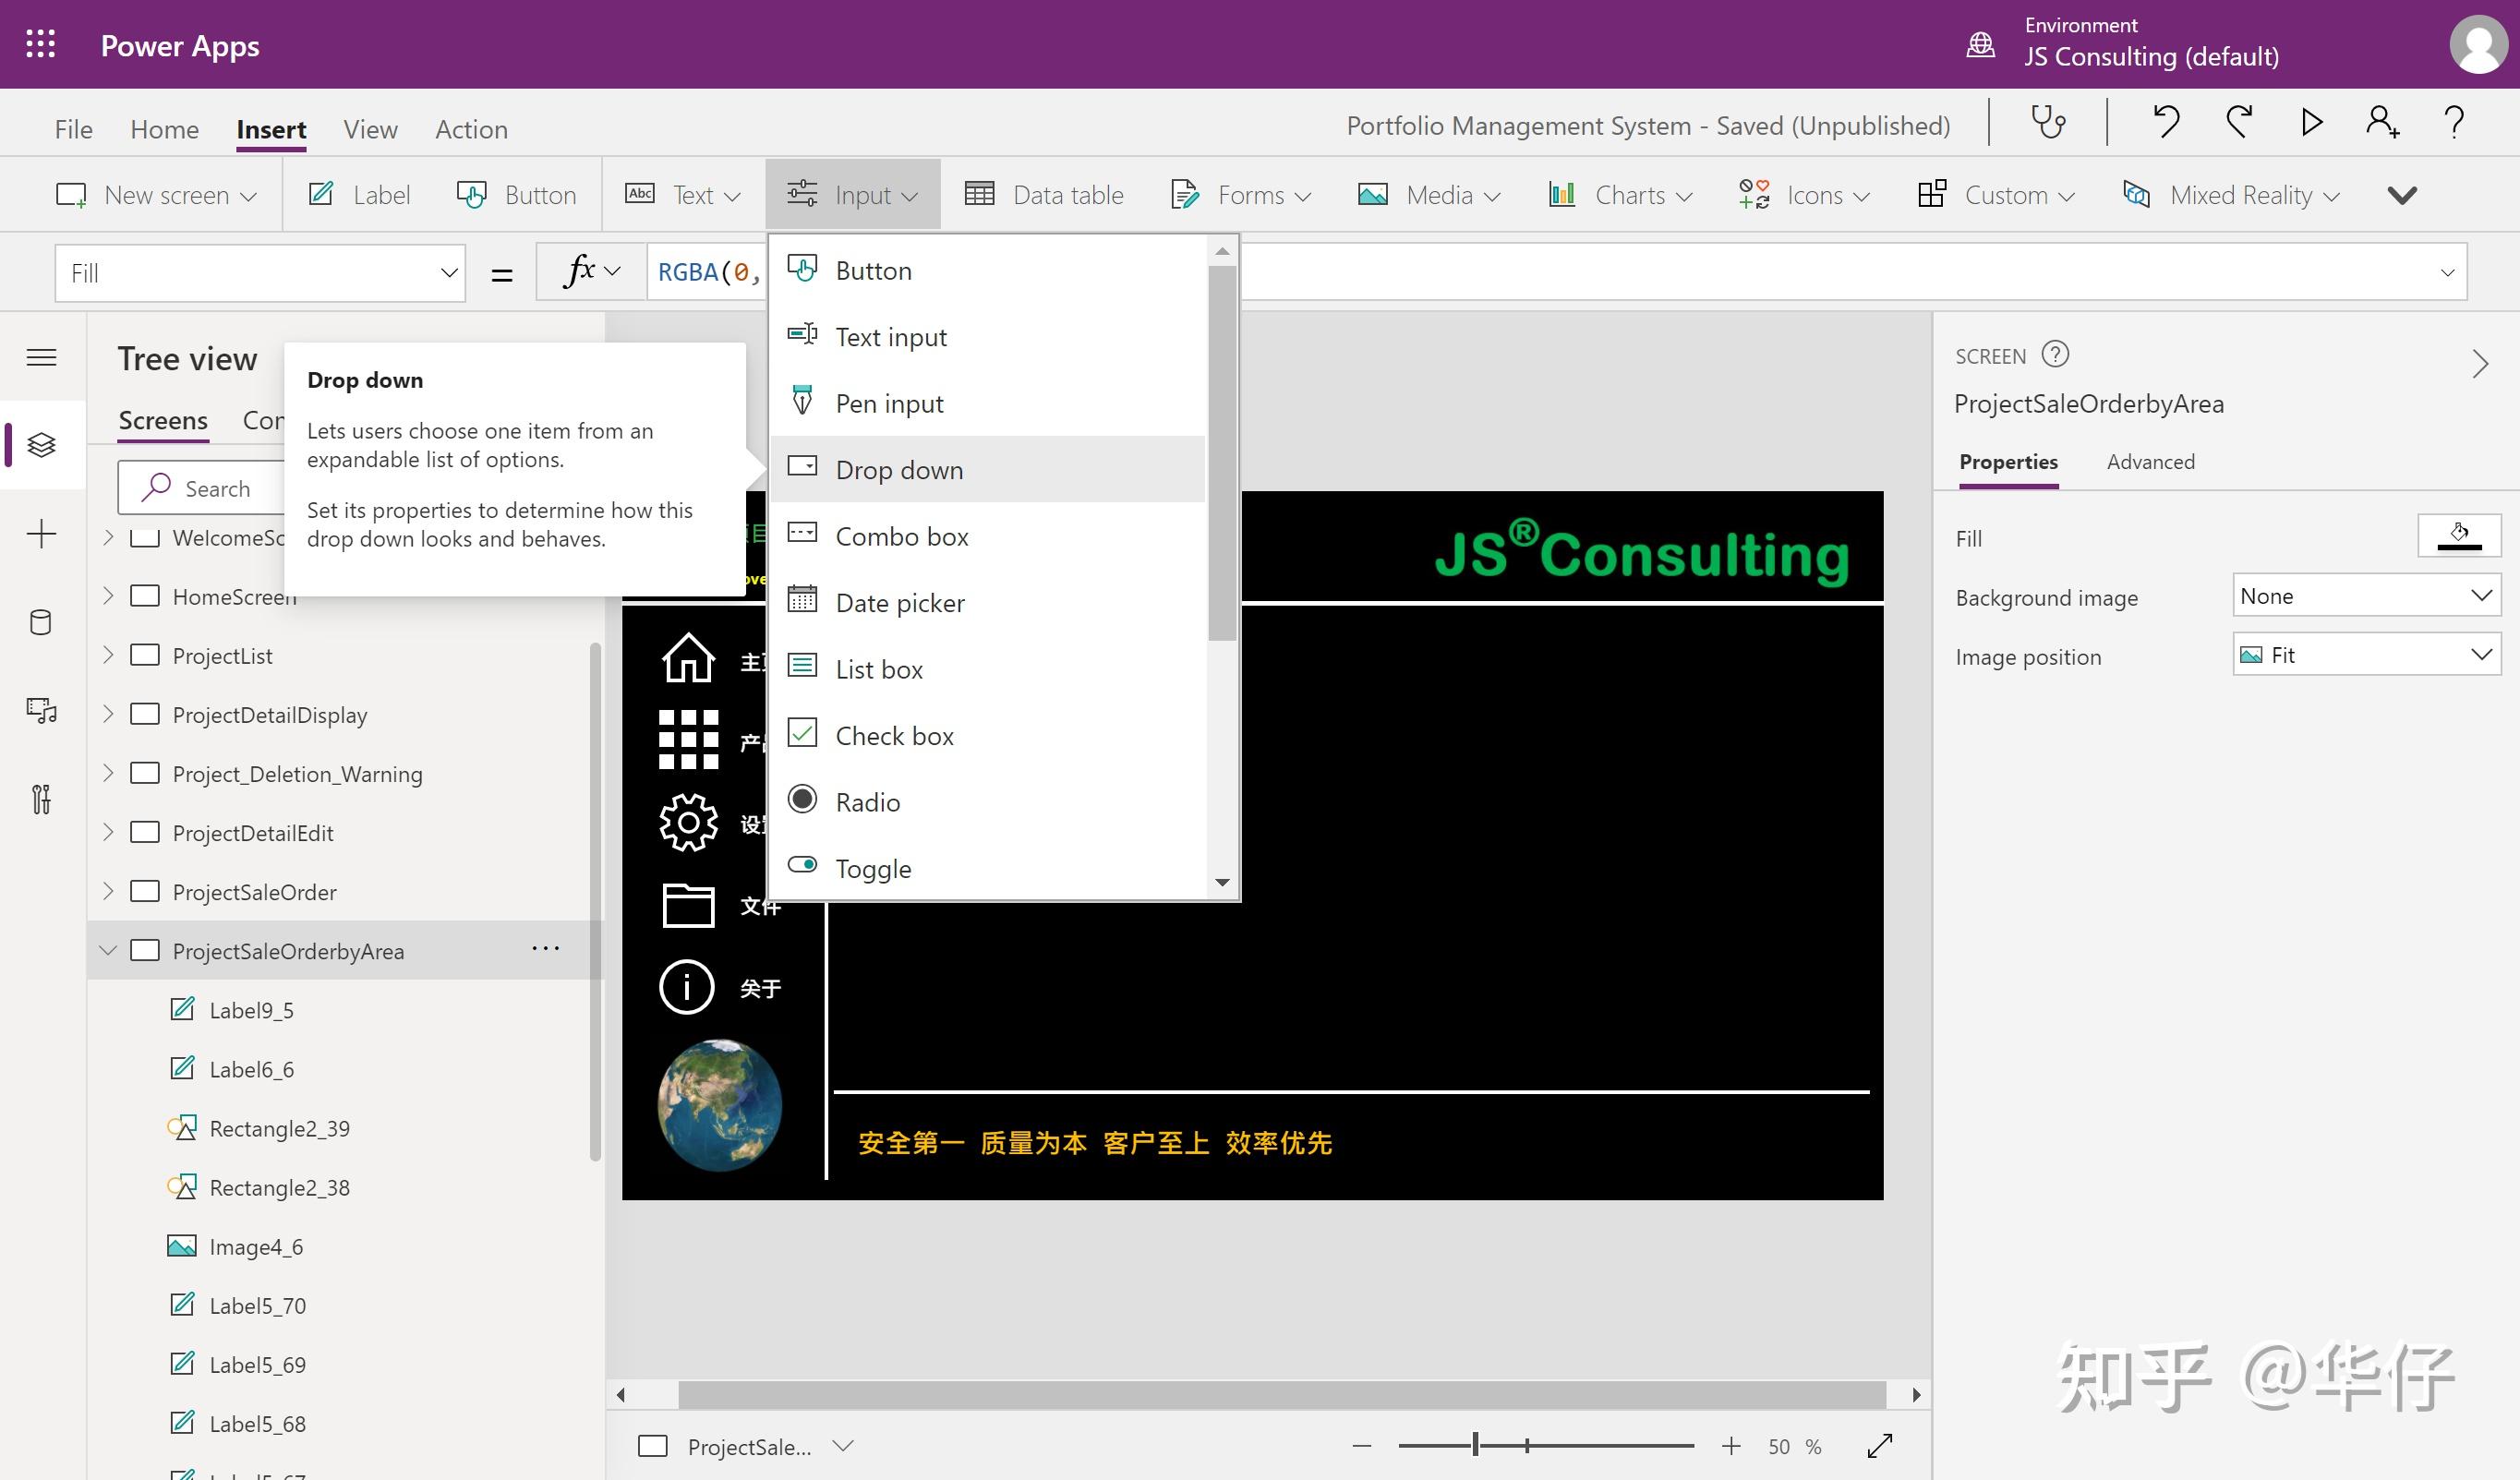Open the Share user icon

point(2382,122)
